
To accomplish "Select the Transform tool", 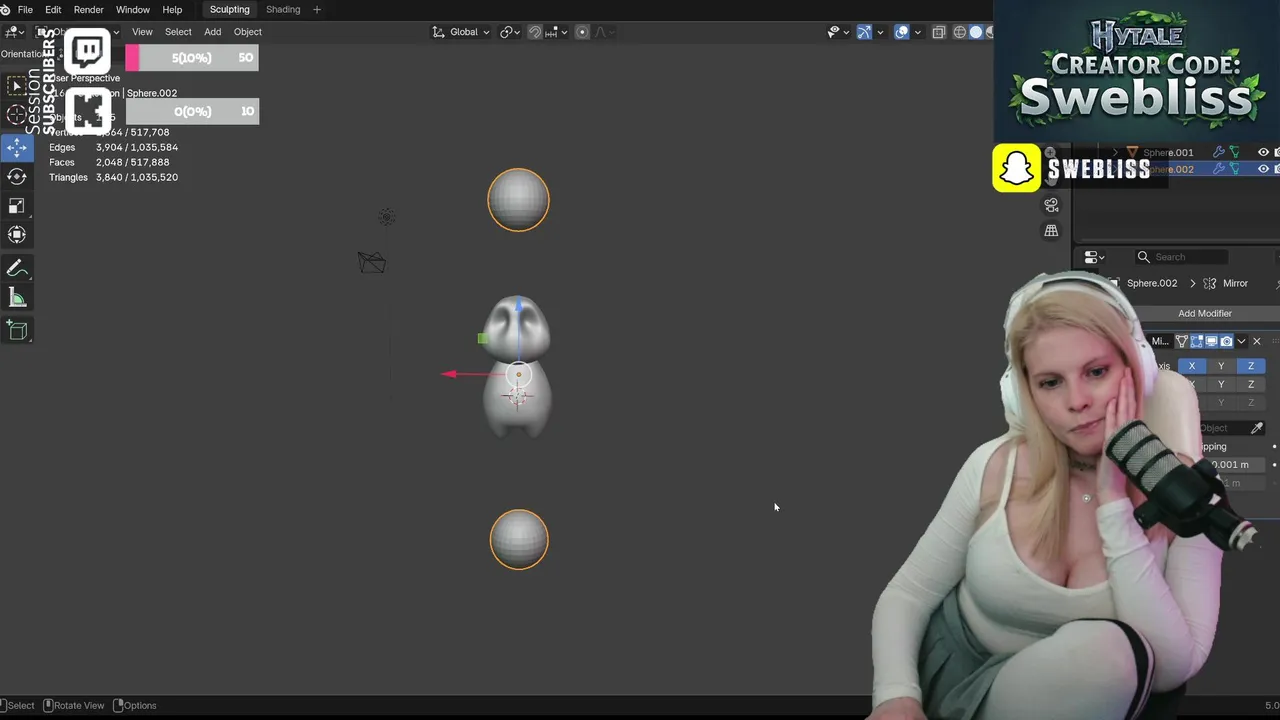I will tap(17, 234).
